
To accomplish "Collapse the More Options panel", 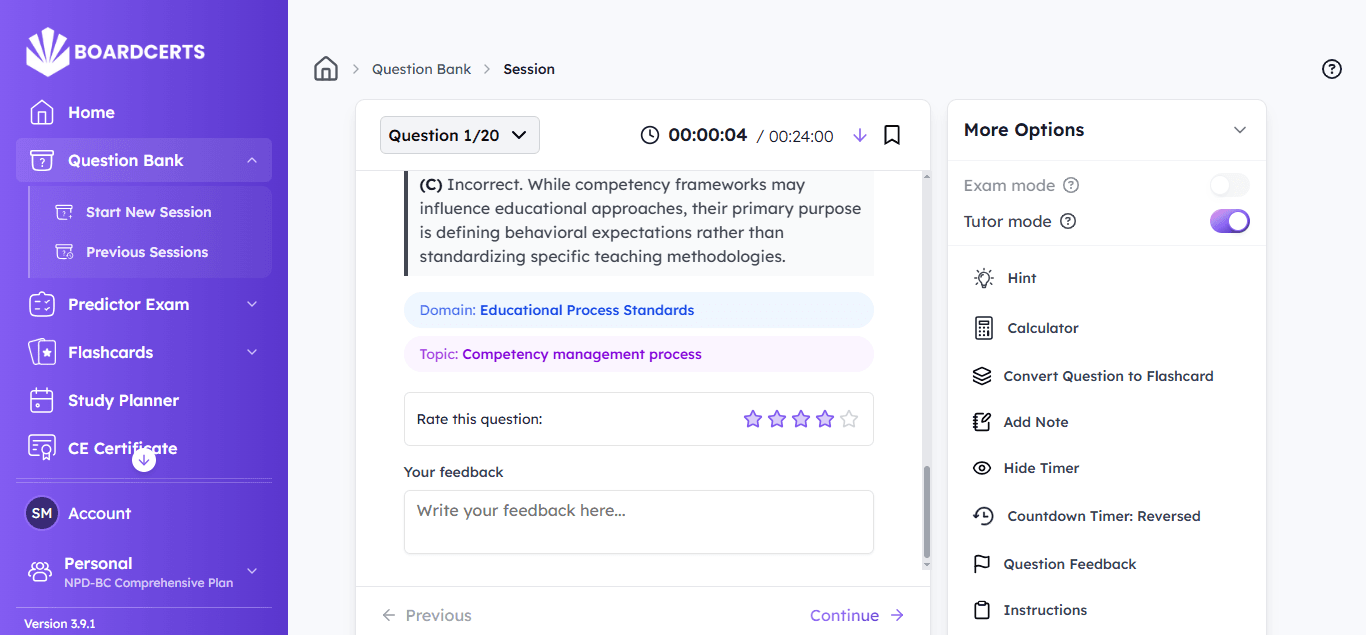I will click(1240, 130).
